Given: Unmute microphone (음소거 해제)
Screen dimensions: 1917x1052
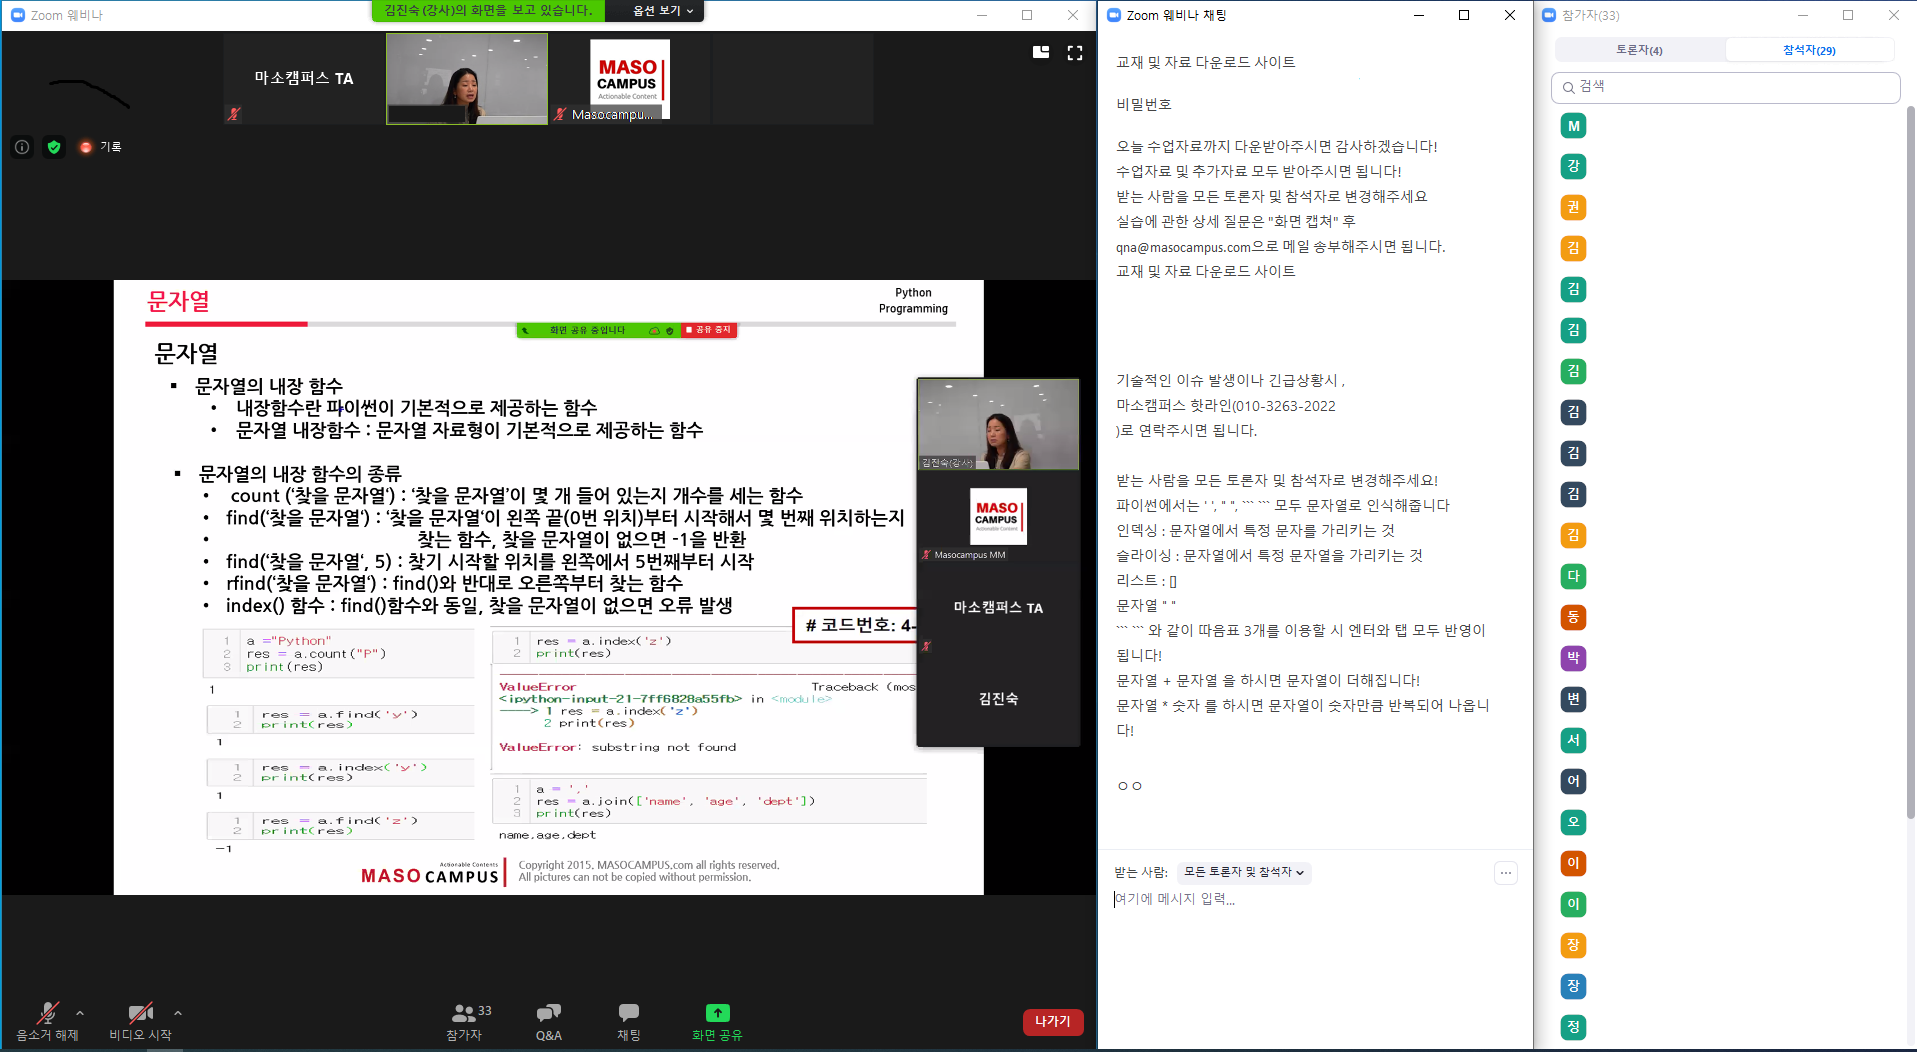Looking at the screenshot, I should 46,1013.
